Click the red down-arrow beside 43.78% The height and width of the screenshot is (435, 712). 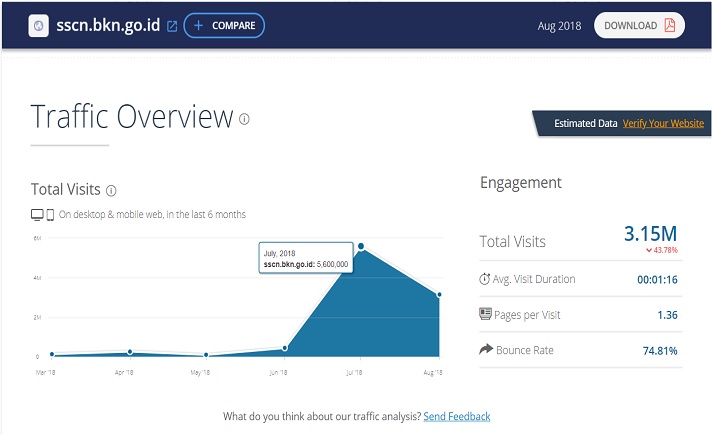coord(649,250)
